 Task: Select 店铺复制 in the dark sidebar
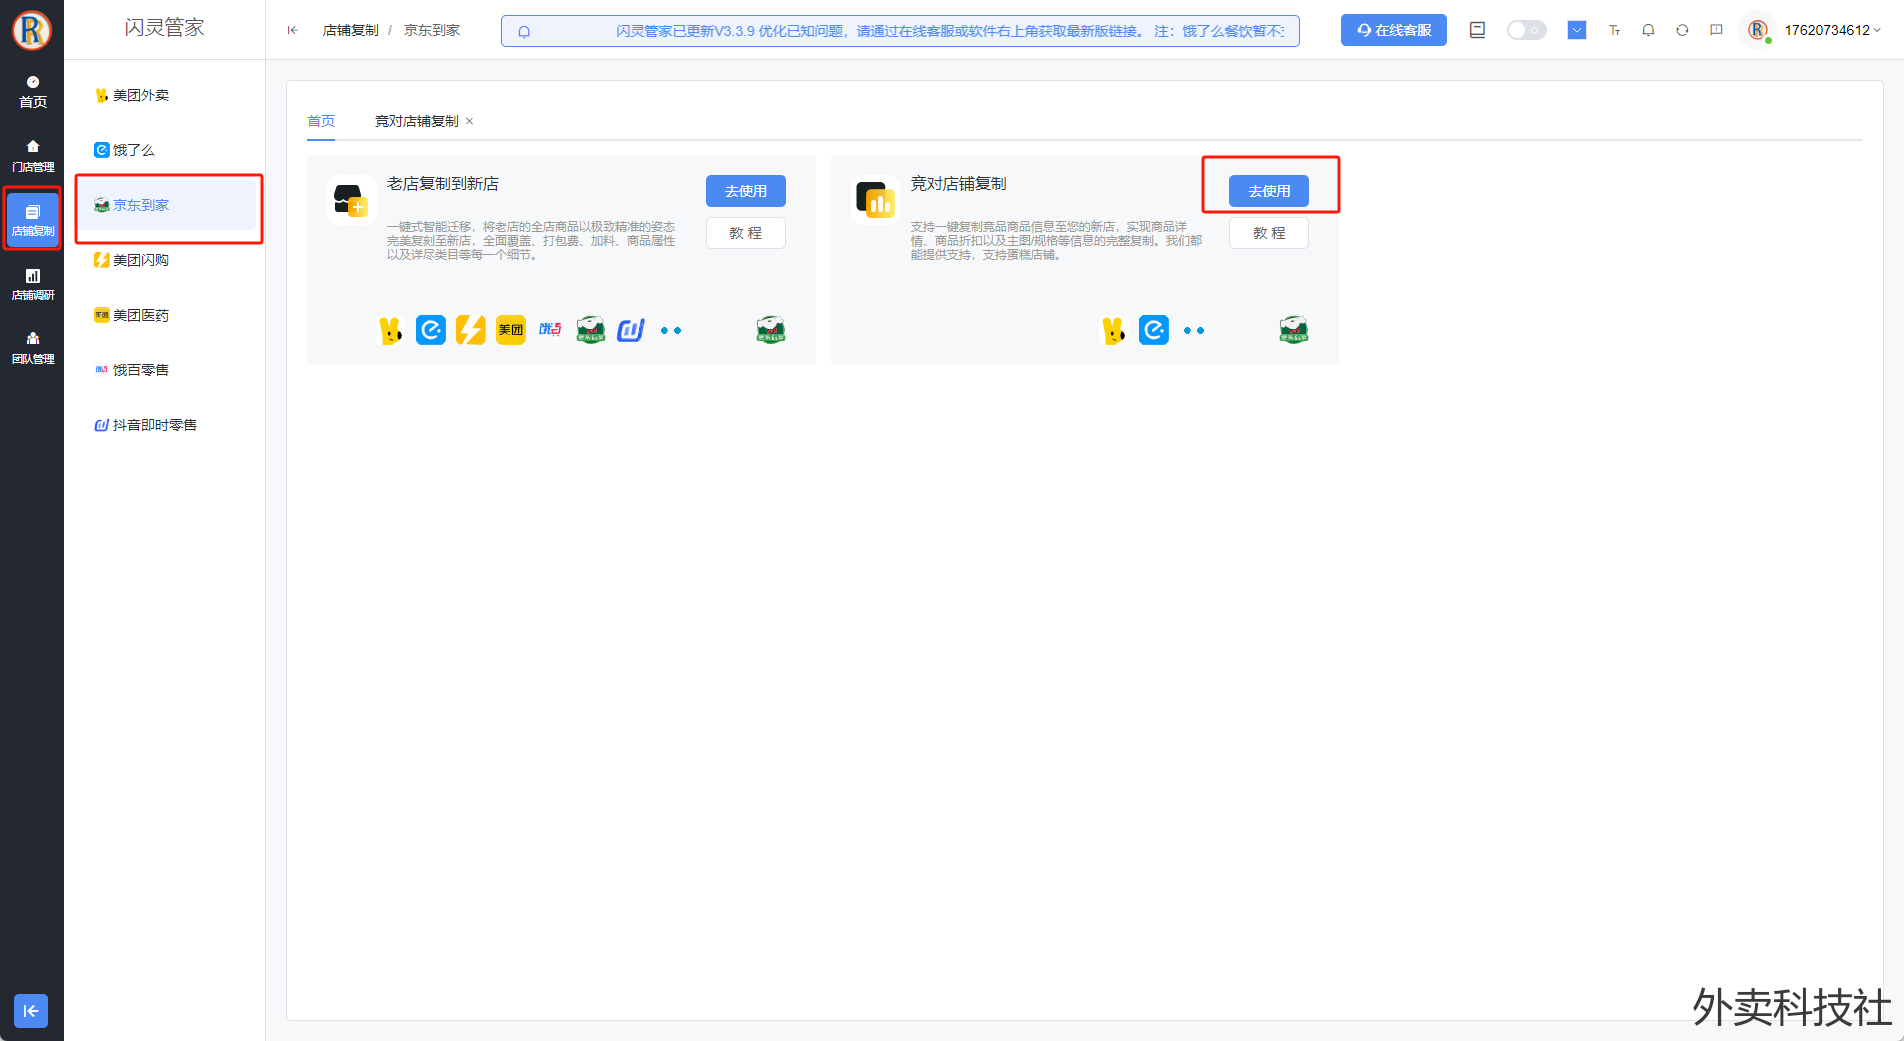pos(32,220)
